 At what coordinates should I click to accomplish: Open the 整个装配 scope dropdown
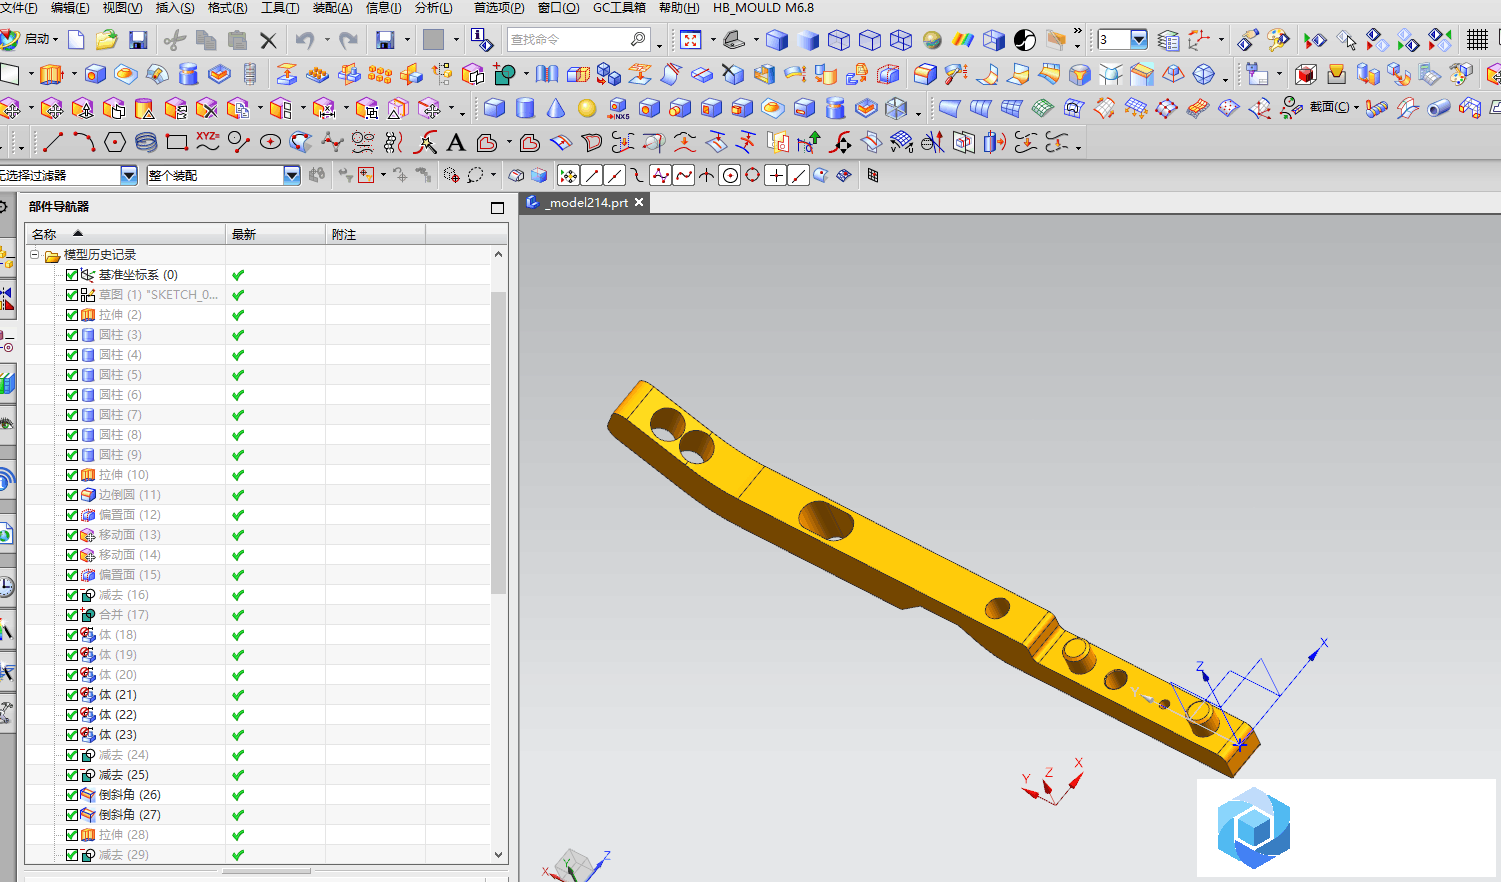pyautogui.click(x=291, y=176)
